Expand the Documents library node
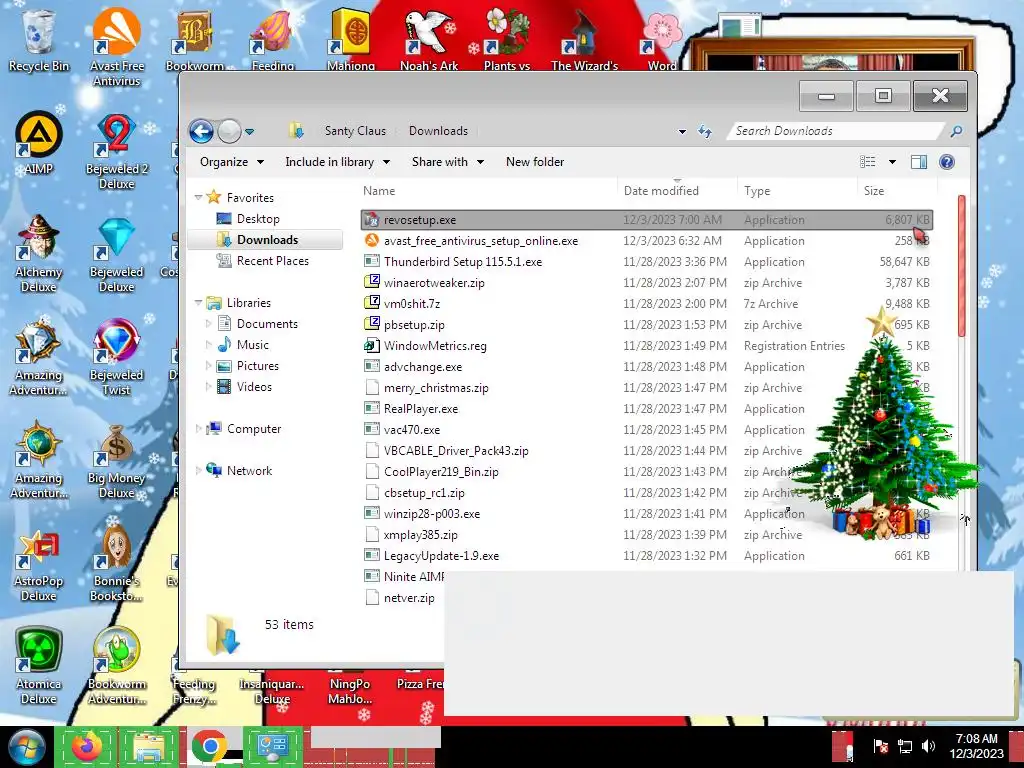 (x=208, y=323)
